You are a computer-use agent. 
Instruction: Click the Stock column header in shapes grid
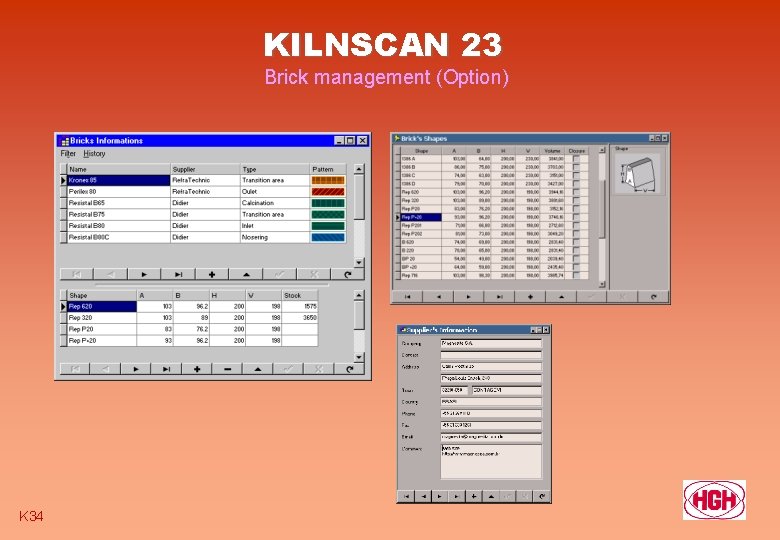click(x=300, y=295)
